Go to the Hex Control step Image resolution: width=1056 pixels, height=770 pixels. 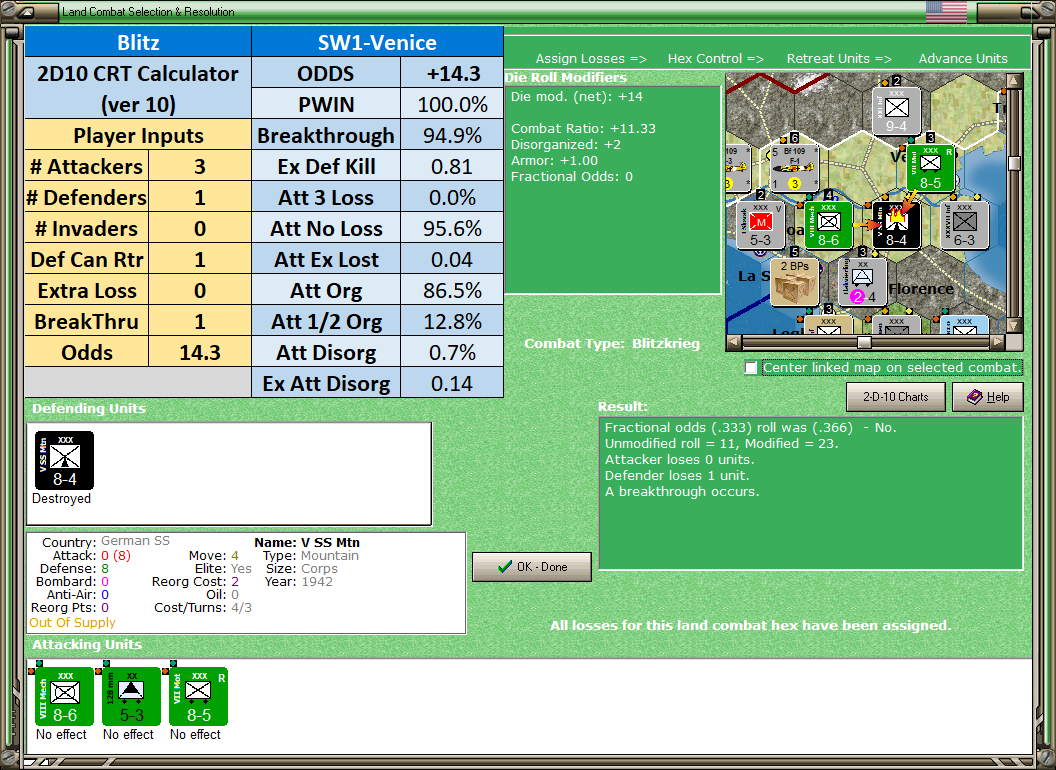715,59
